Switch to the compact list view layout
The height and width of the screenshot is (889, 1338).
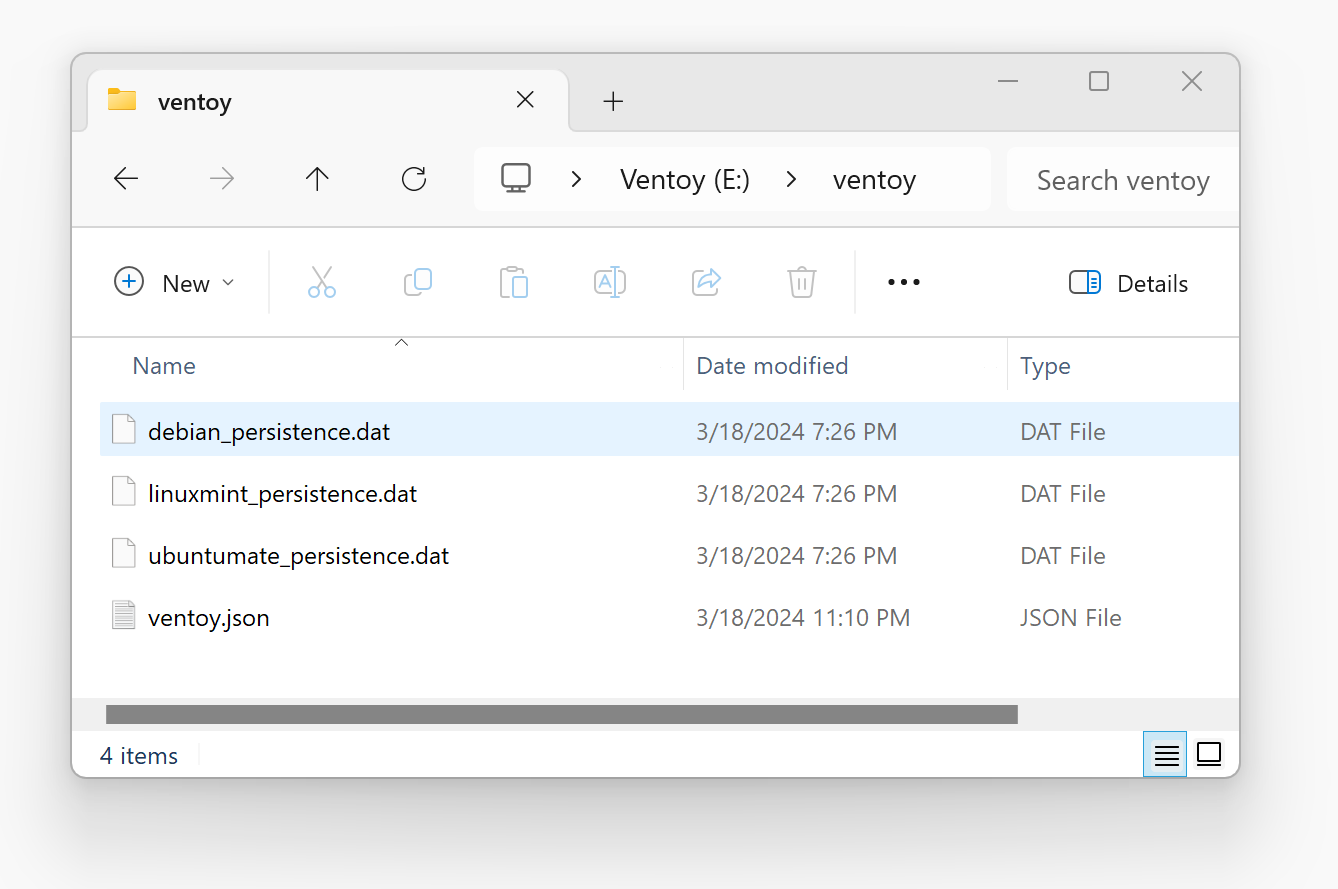tap(1164, 754)
